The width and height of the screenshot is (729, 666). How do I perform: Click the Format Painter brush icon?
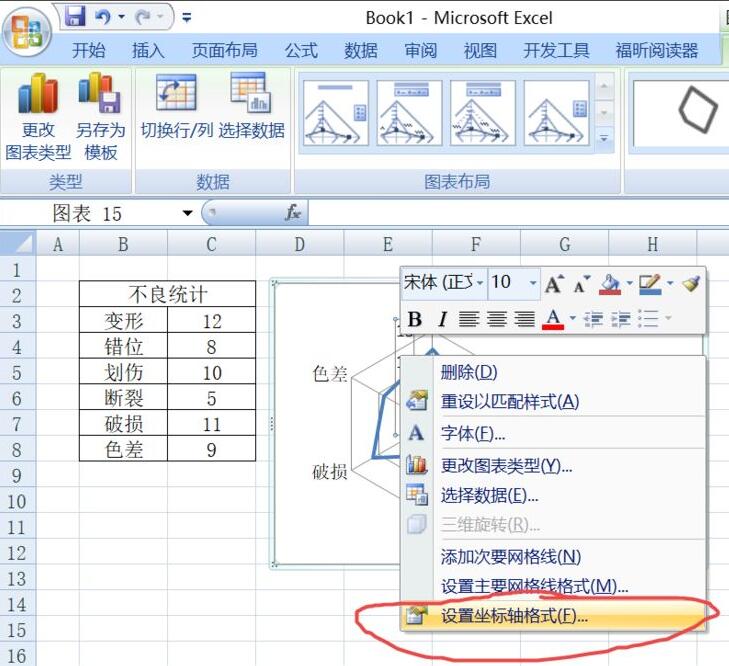click(691, 283)
